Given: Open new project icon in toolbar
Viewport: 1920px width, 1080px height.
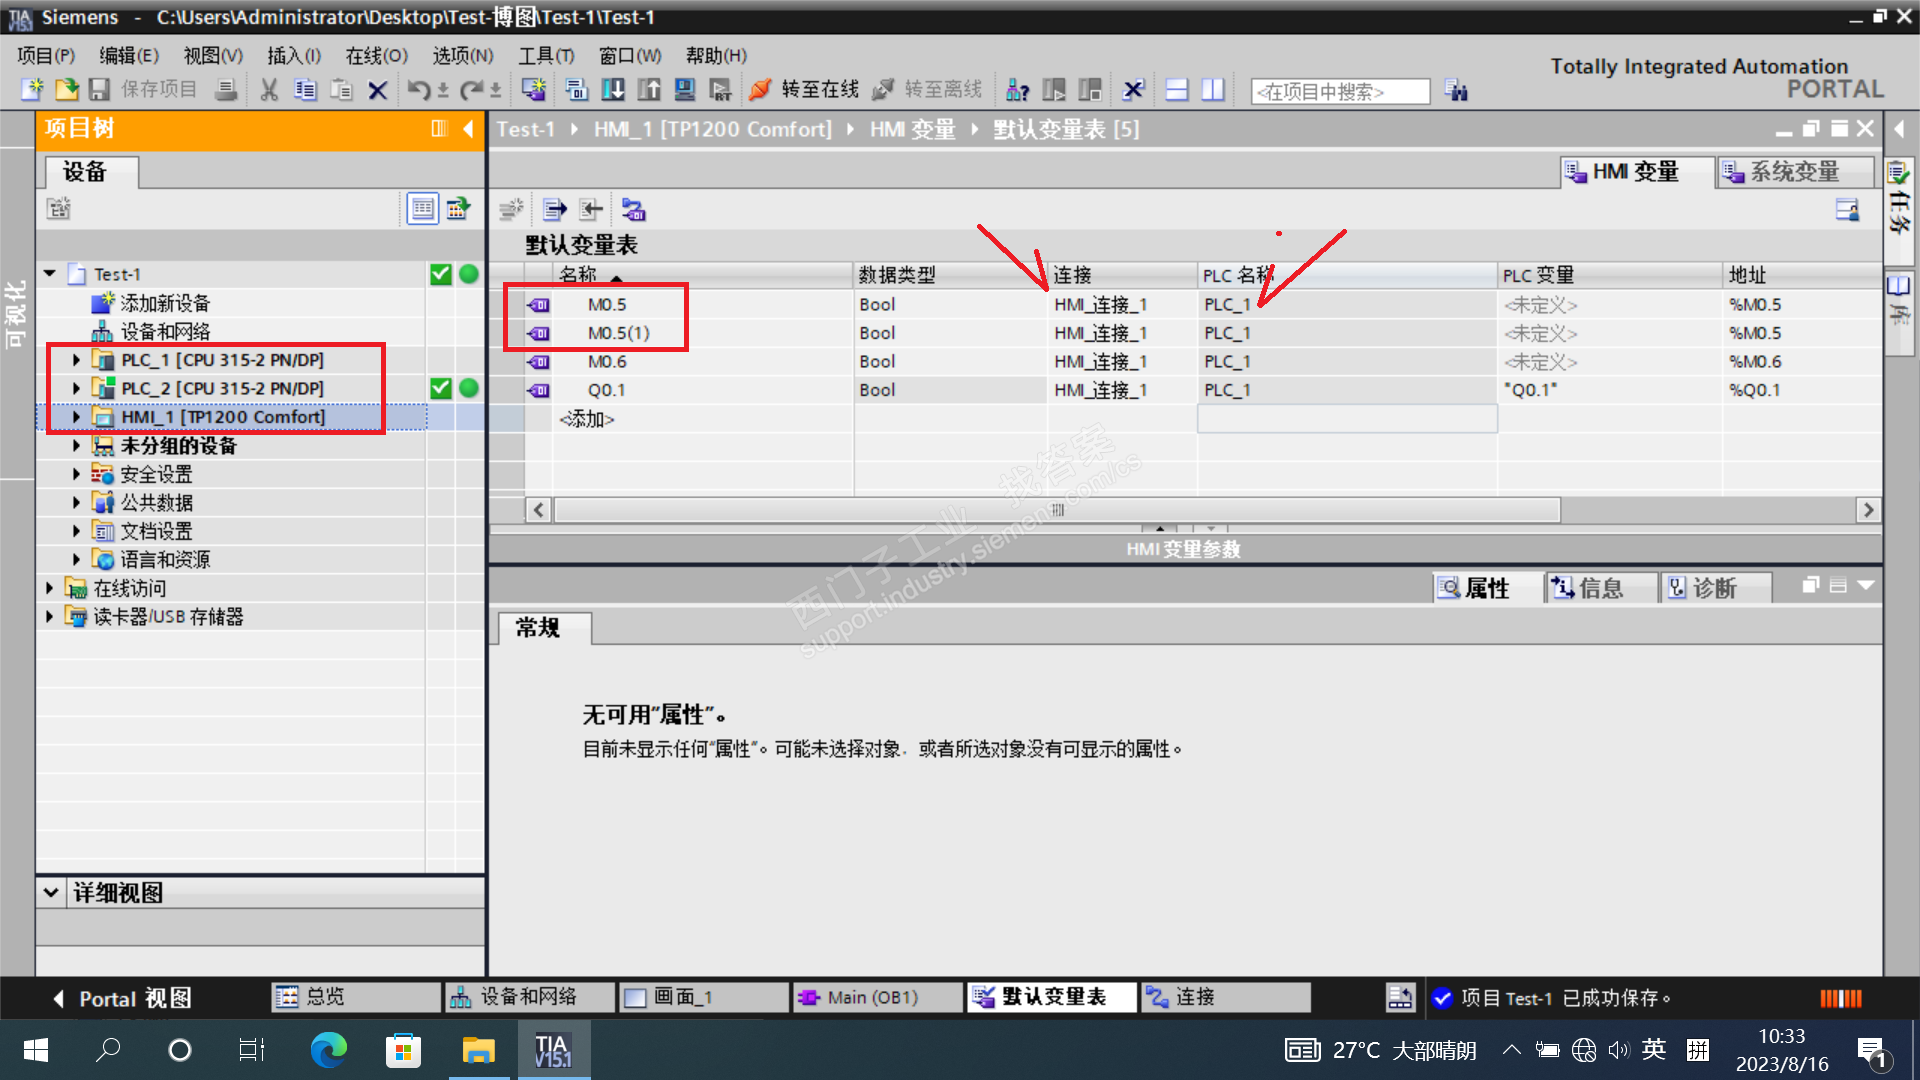Looking at the screenshot, I should point(32,90).
